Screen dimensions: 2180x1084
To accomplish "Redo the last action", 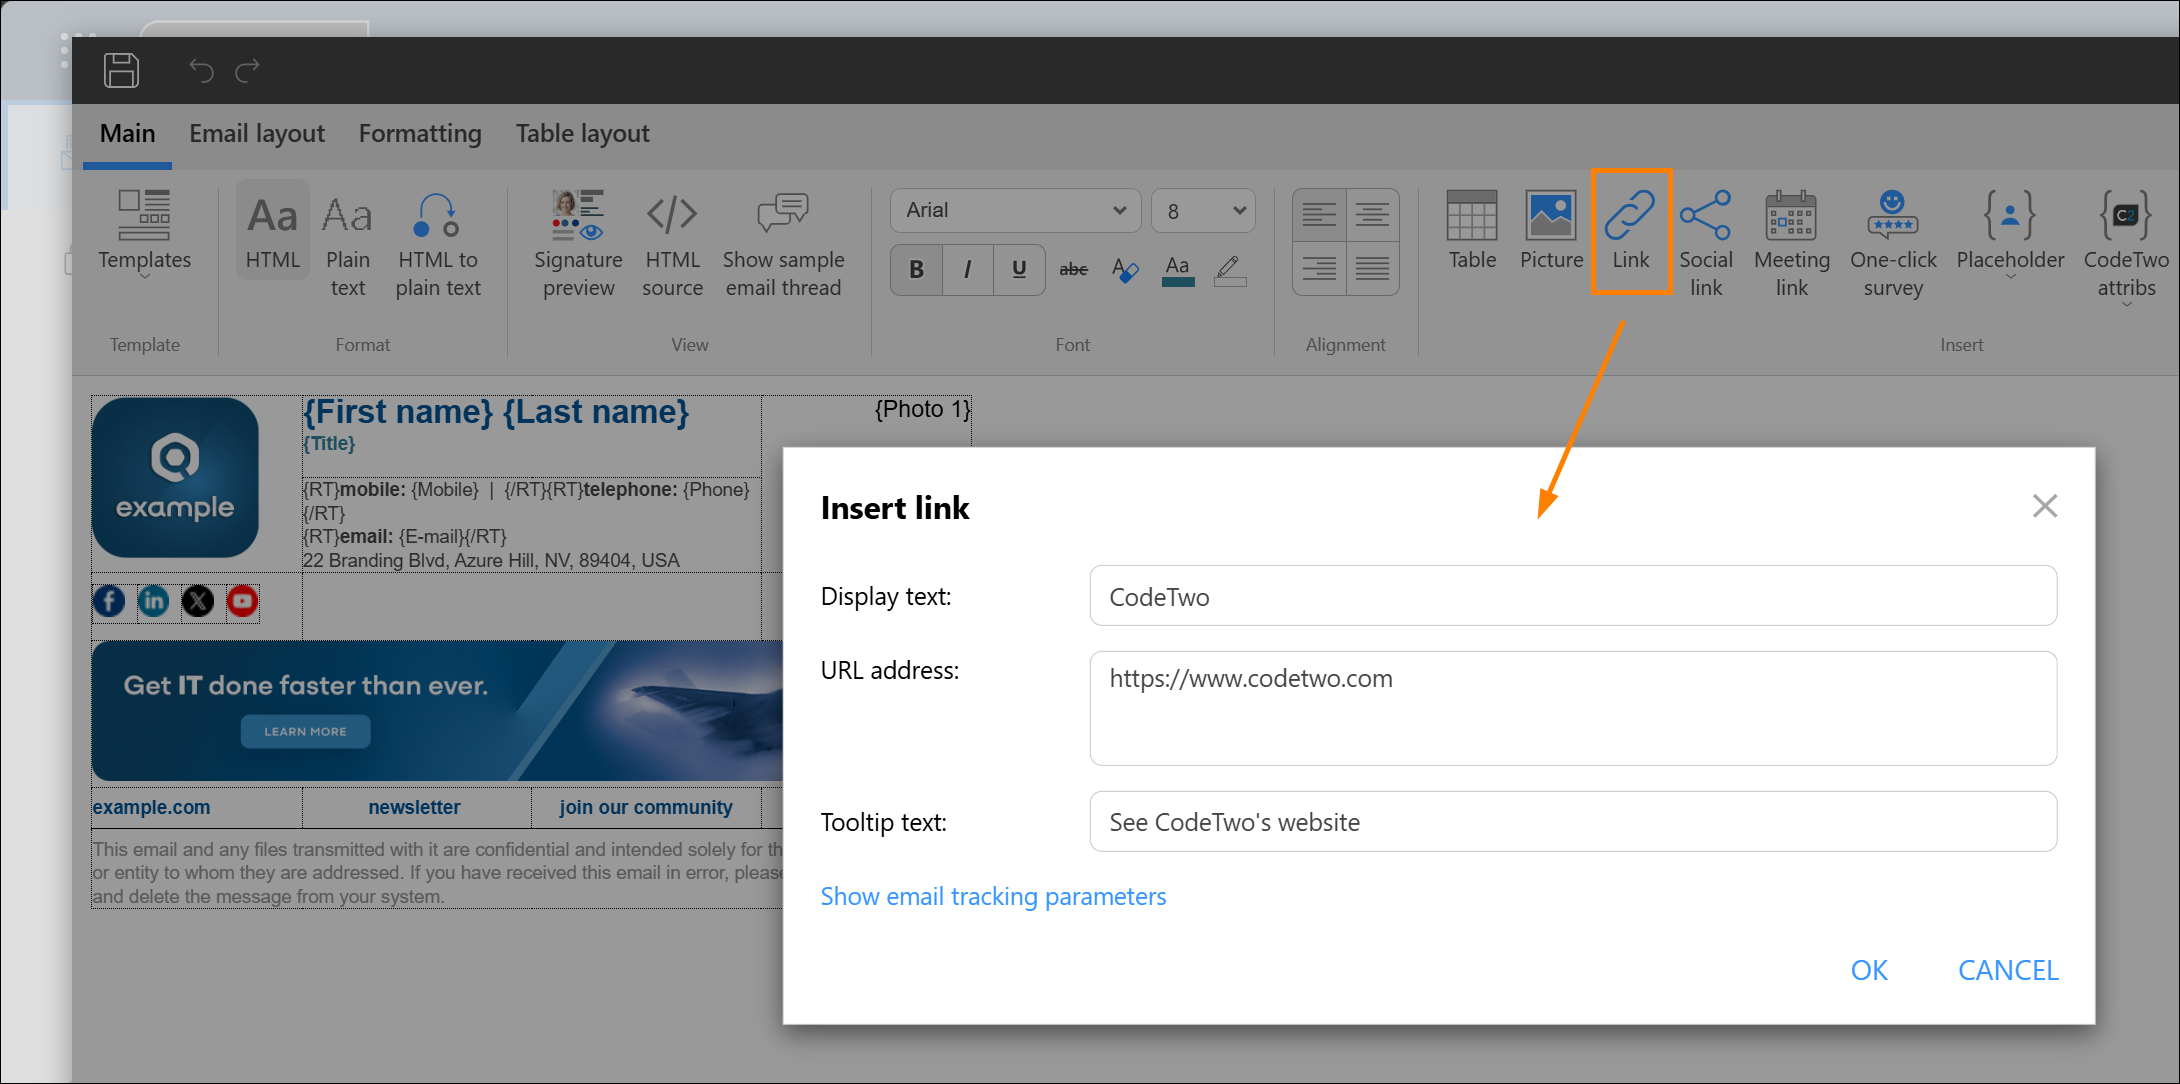I will click(247, 70).
